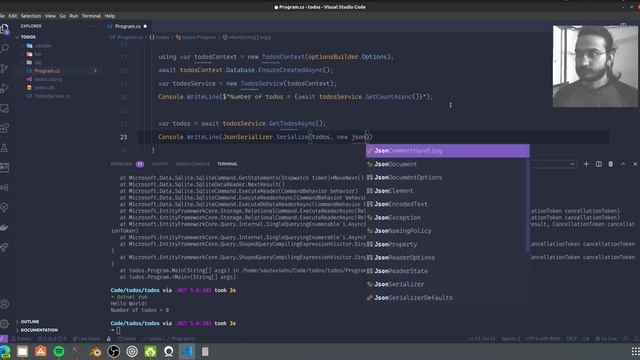Open the files manager in taskbar

22,351
